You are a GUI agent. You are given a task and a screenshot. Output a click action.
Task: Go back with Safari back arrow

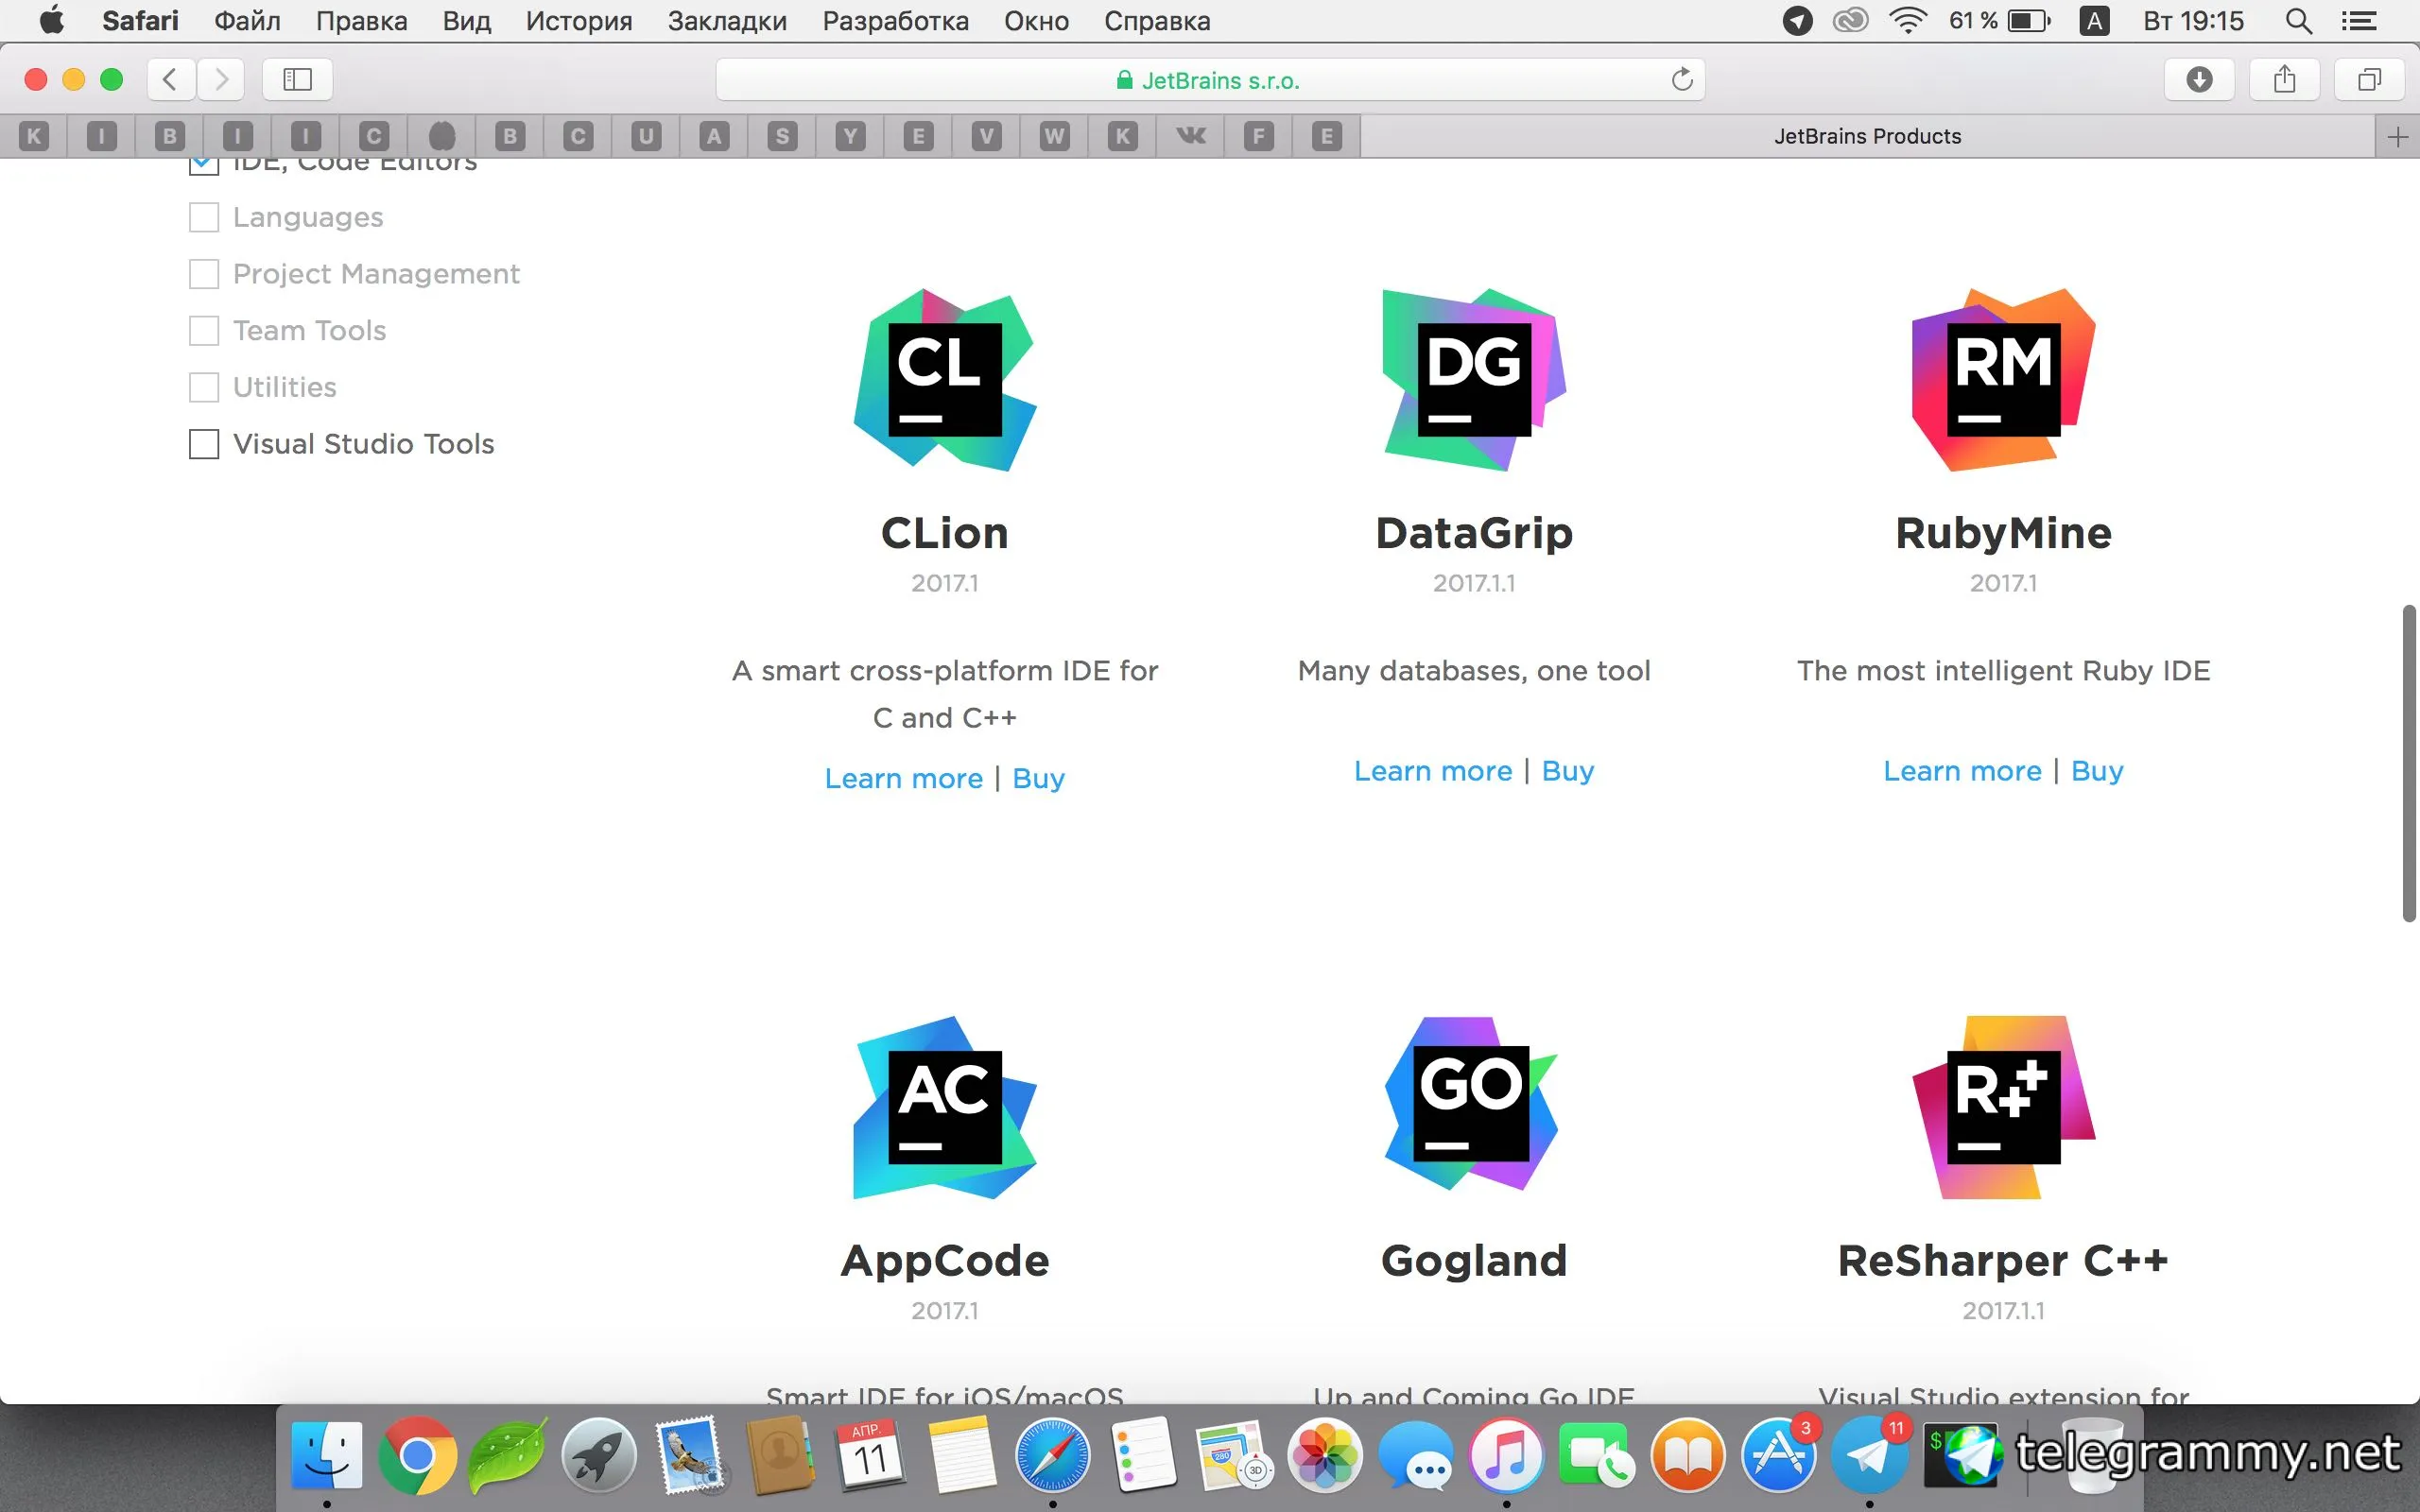click(170, 79)
